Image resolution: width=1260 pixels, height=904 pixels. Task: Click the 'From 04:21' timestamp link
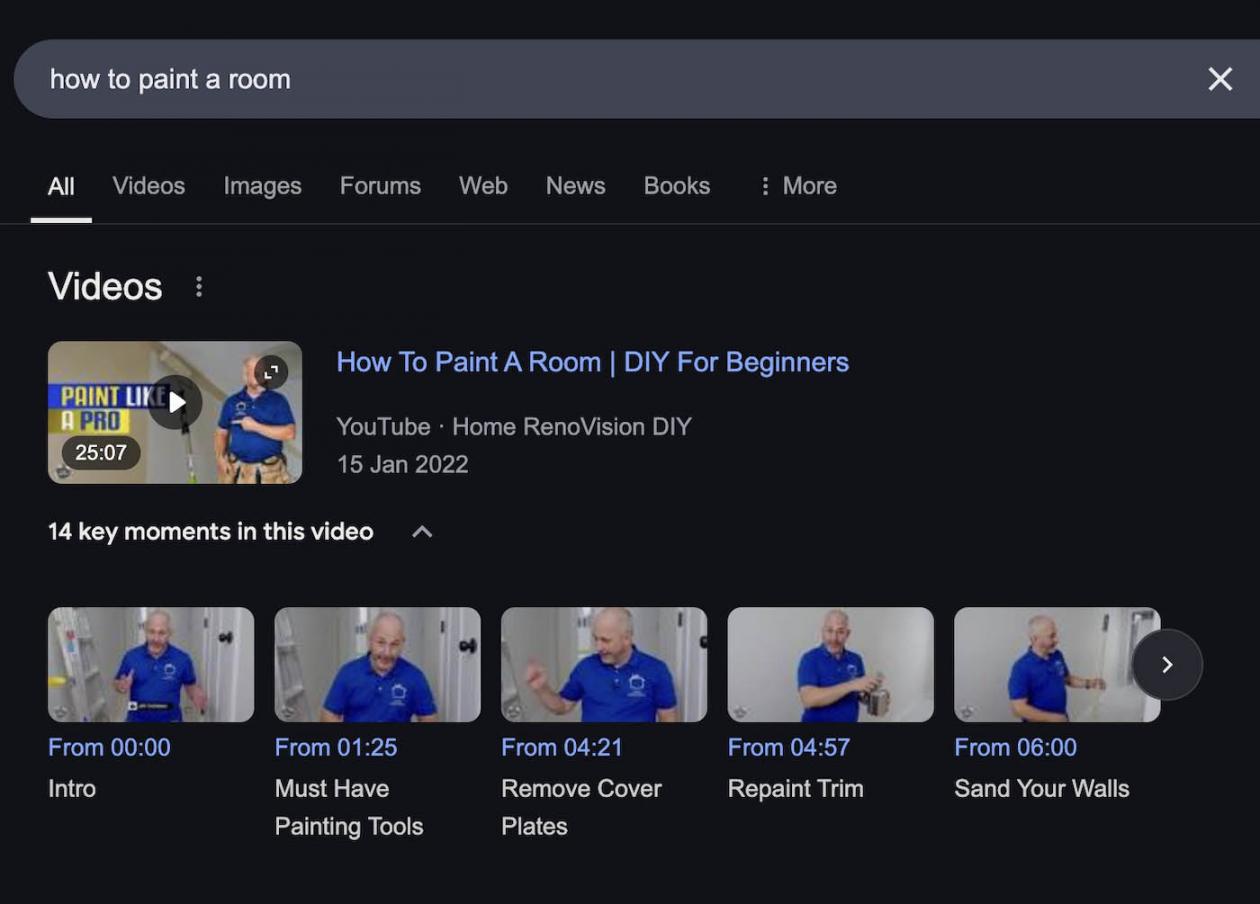tap(561, 747)
